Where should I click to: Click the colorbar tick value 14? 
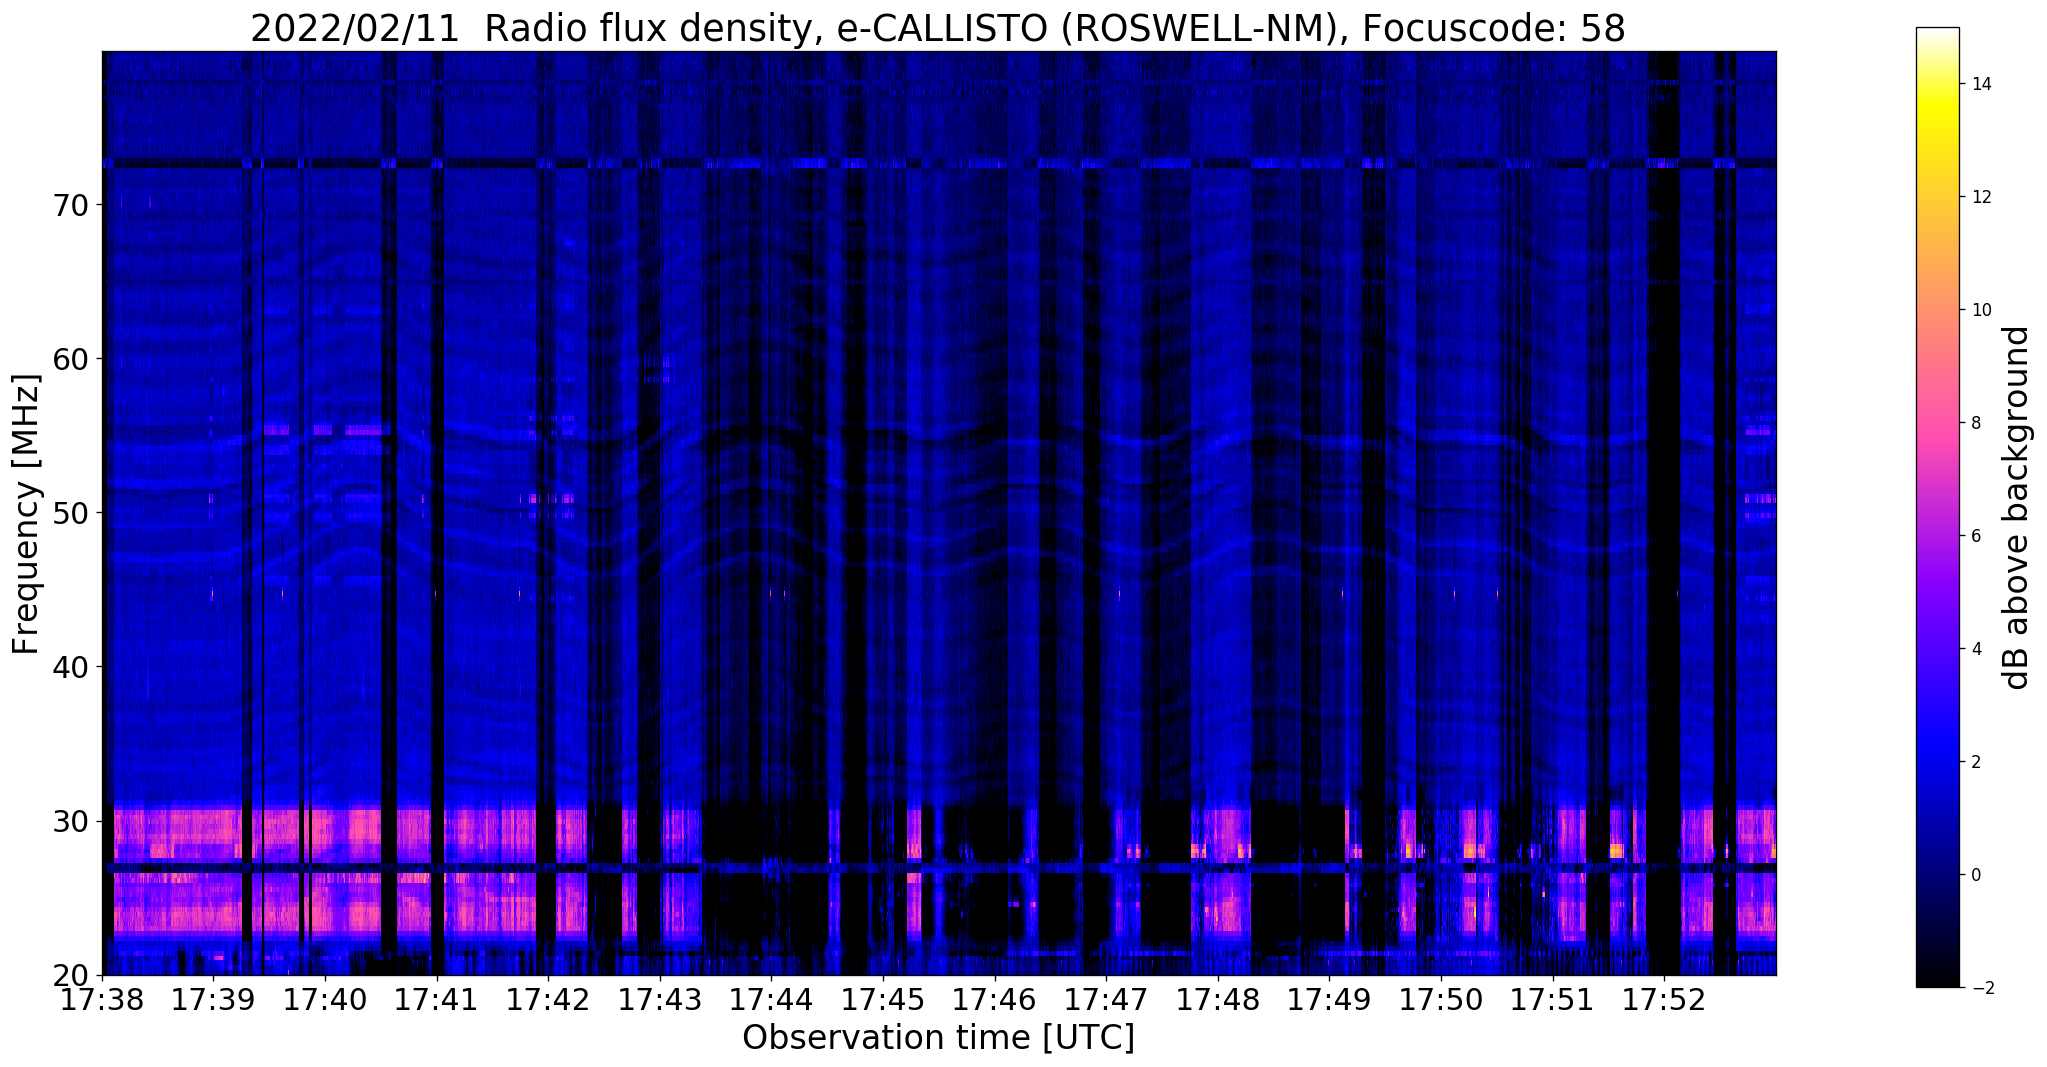tap(1980, 84)
